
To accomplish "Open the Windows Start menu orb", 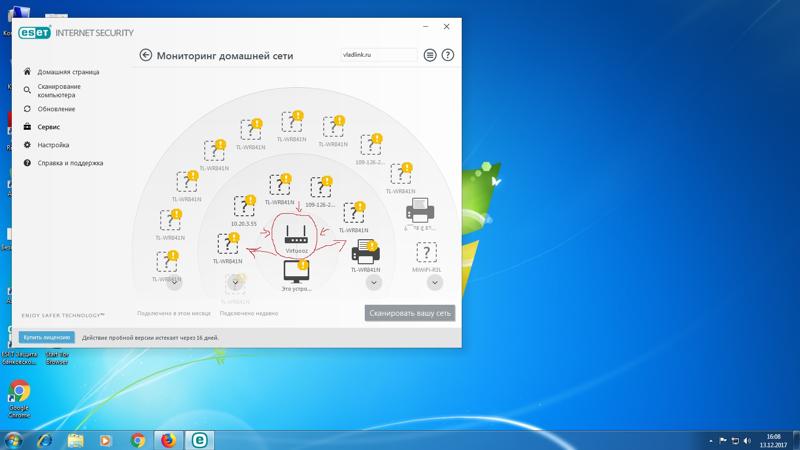I will click(13, 440).
